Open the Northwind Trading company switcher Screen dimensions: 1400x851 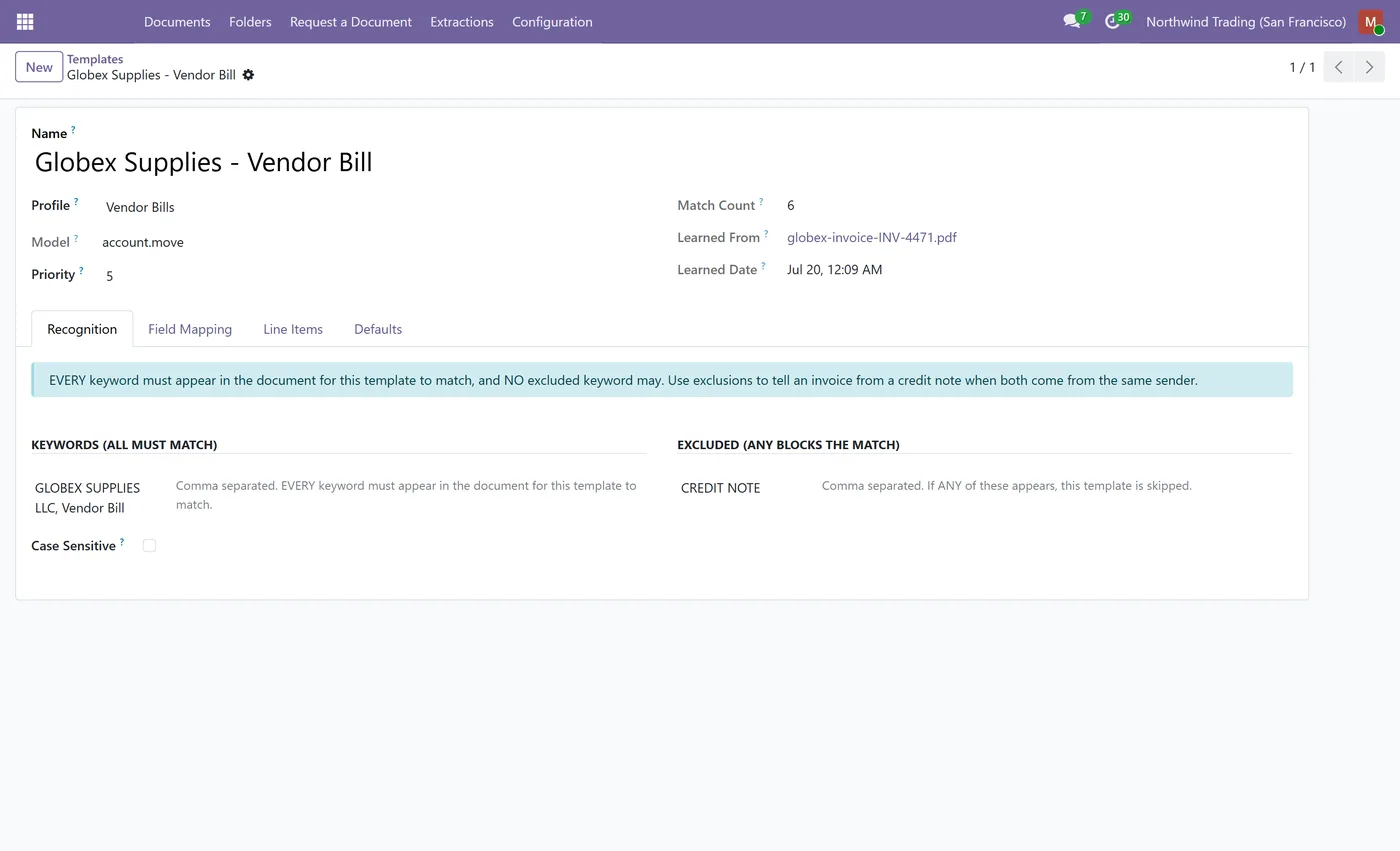pos(1246,21)
